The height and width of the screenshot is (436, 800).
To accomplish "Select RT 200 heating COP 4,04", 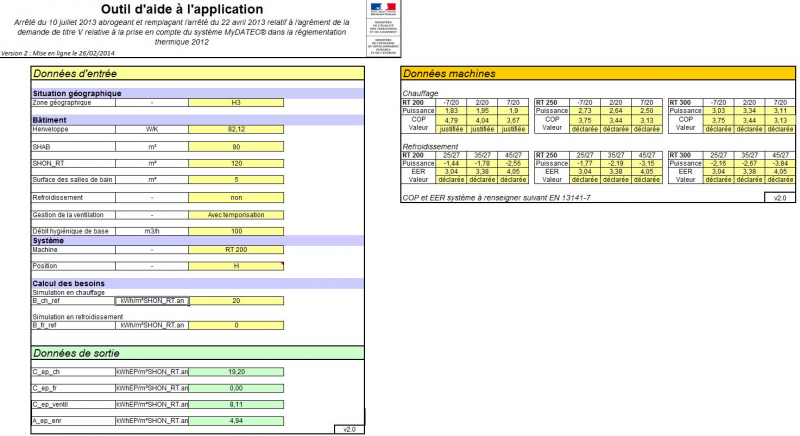I will [x=482, y=120].
